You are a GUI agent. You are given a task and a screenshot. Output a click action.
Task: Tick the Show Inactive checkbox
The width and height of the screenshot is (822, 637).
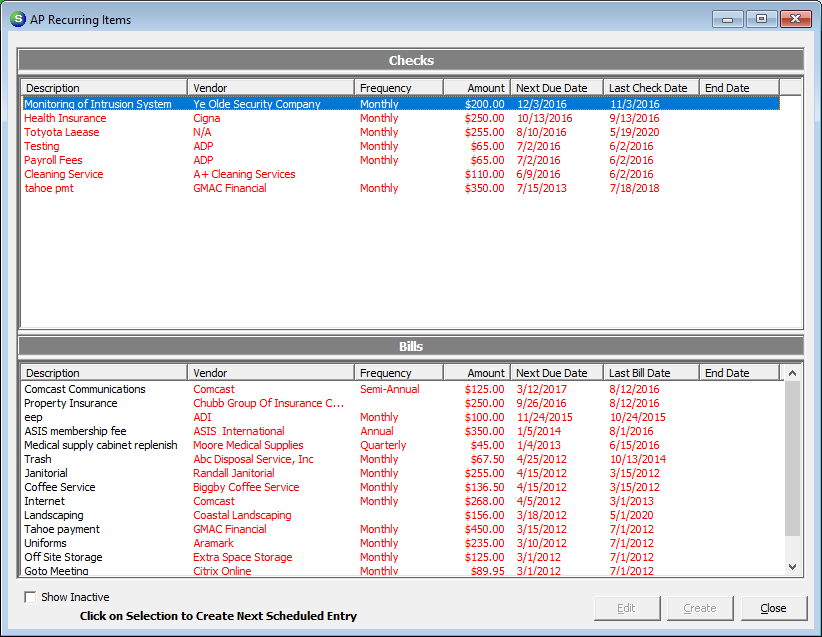(x=30, y=597)
